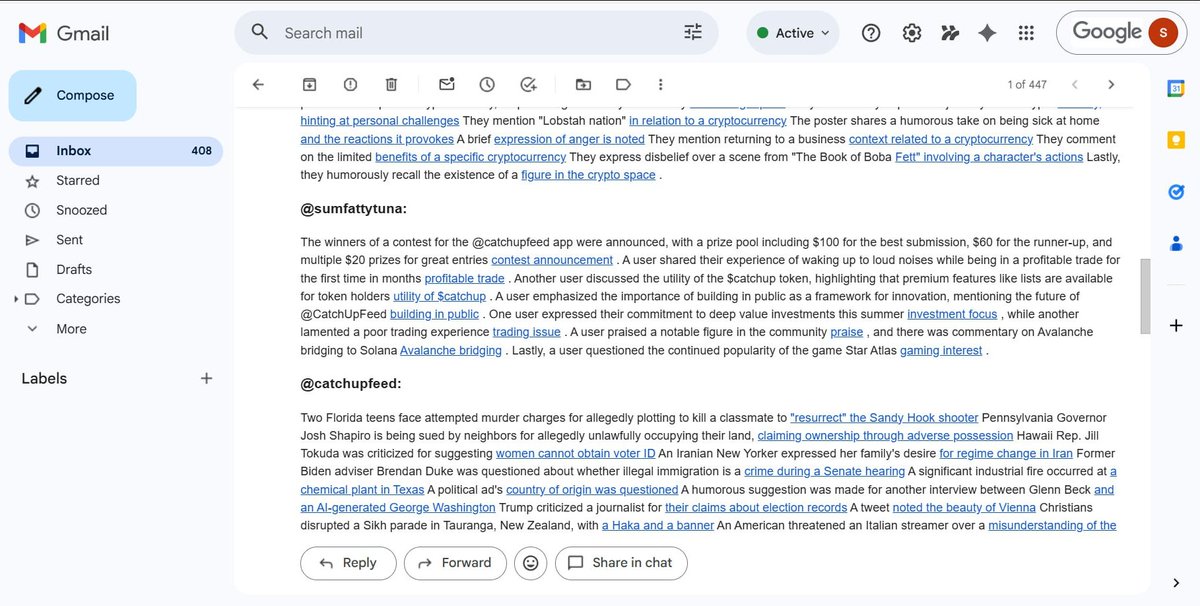Hide side panel chevron
The width and height of the screenshot is (1200, 606).
point(1176,582)
